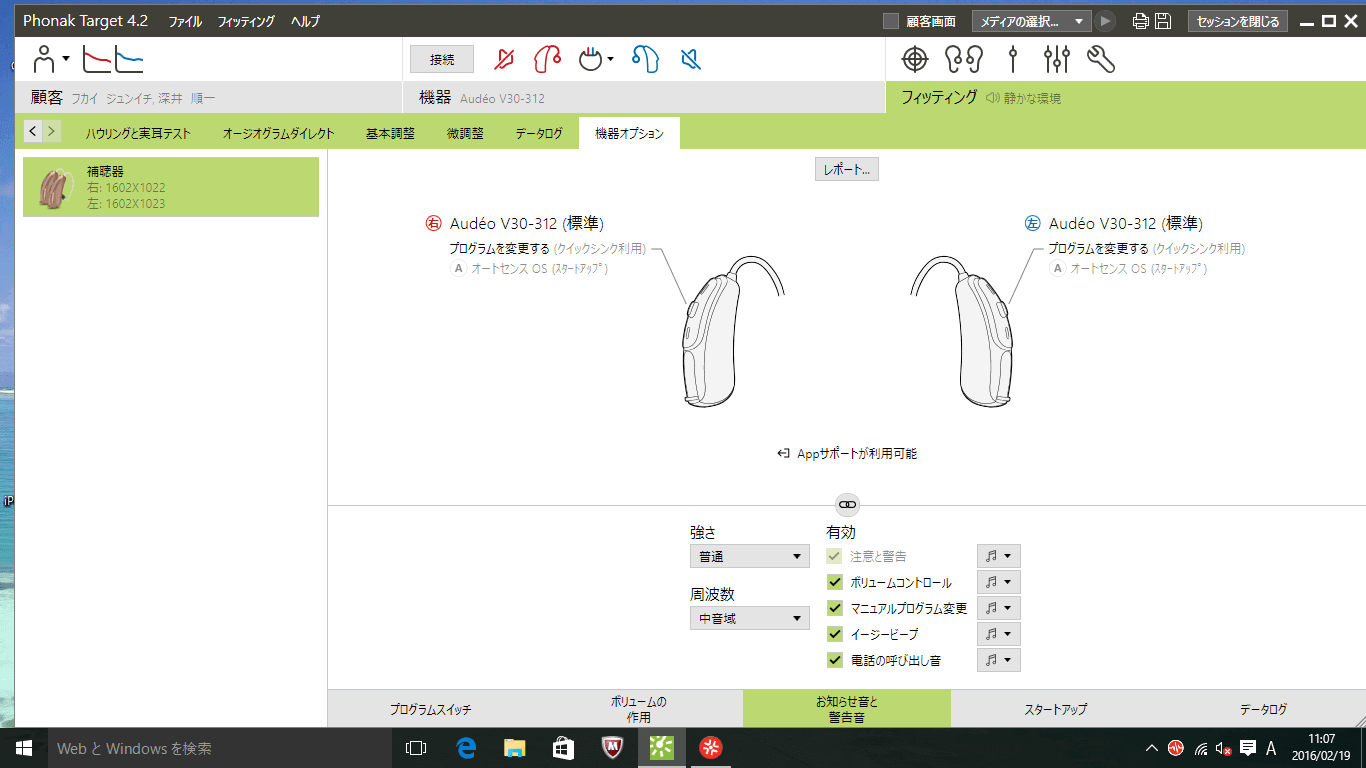Viewport: 1366px width, 768px height.
Task: Open sound dropdown for ボリュームコントロール
Action: point(998,582)
